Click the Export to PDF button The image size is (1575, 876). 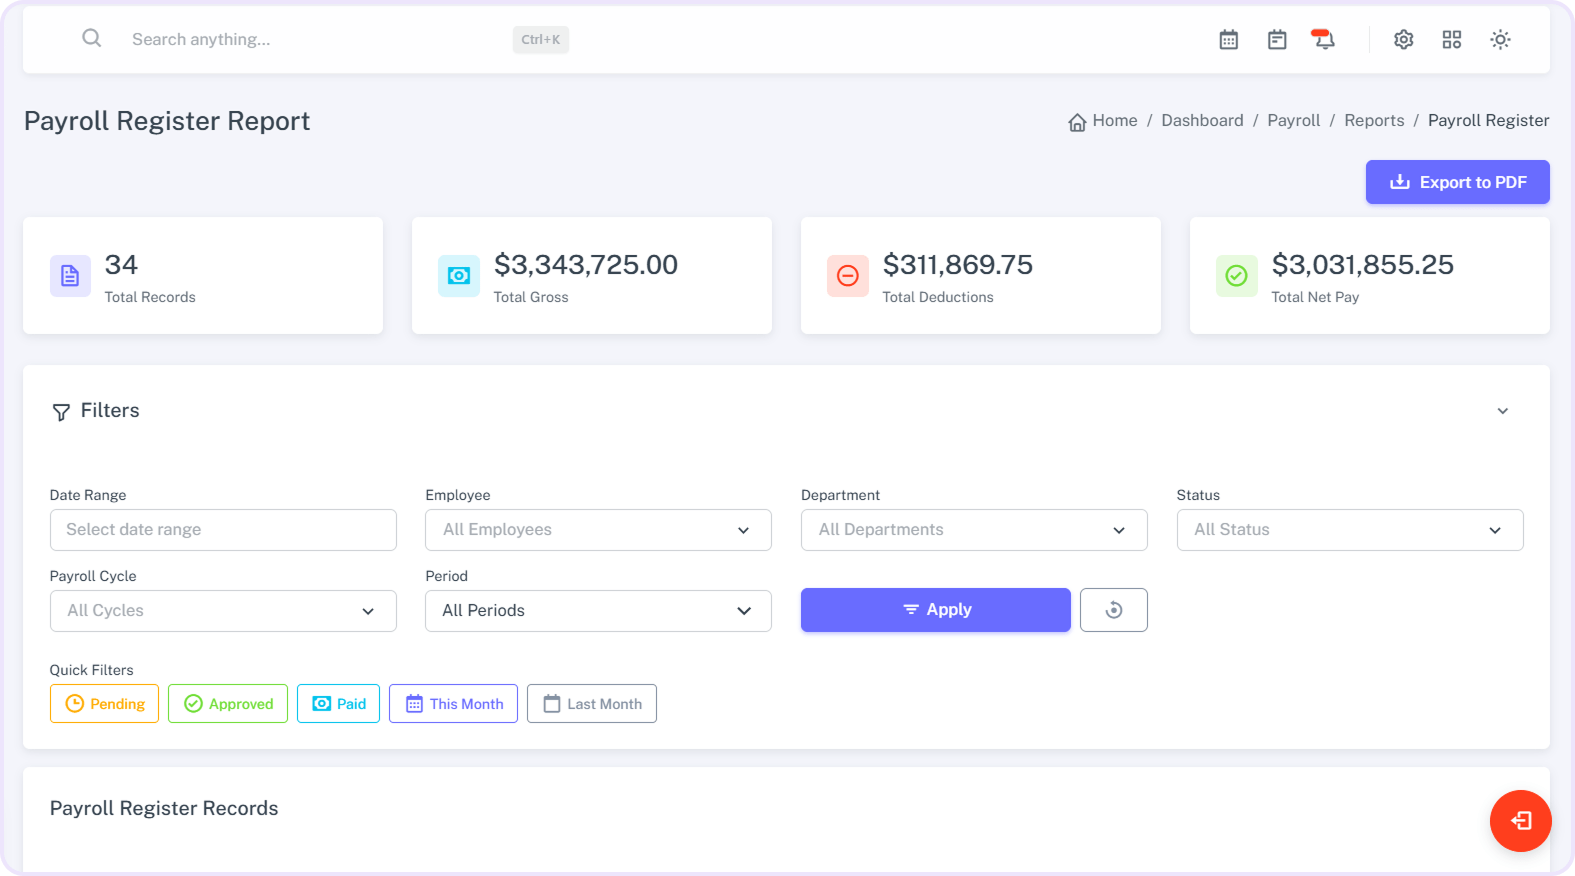(1457, 182)
